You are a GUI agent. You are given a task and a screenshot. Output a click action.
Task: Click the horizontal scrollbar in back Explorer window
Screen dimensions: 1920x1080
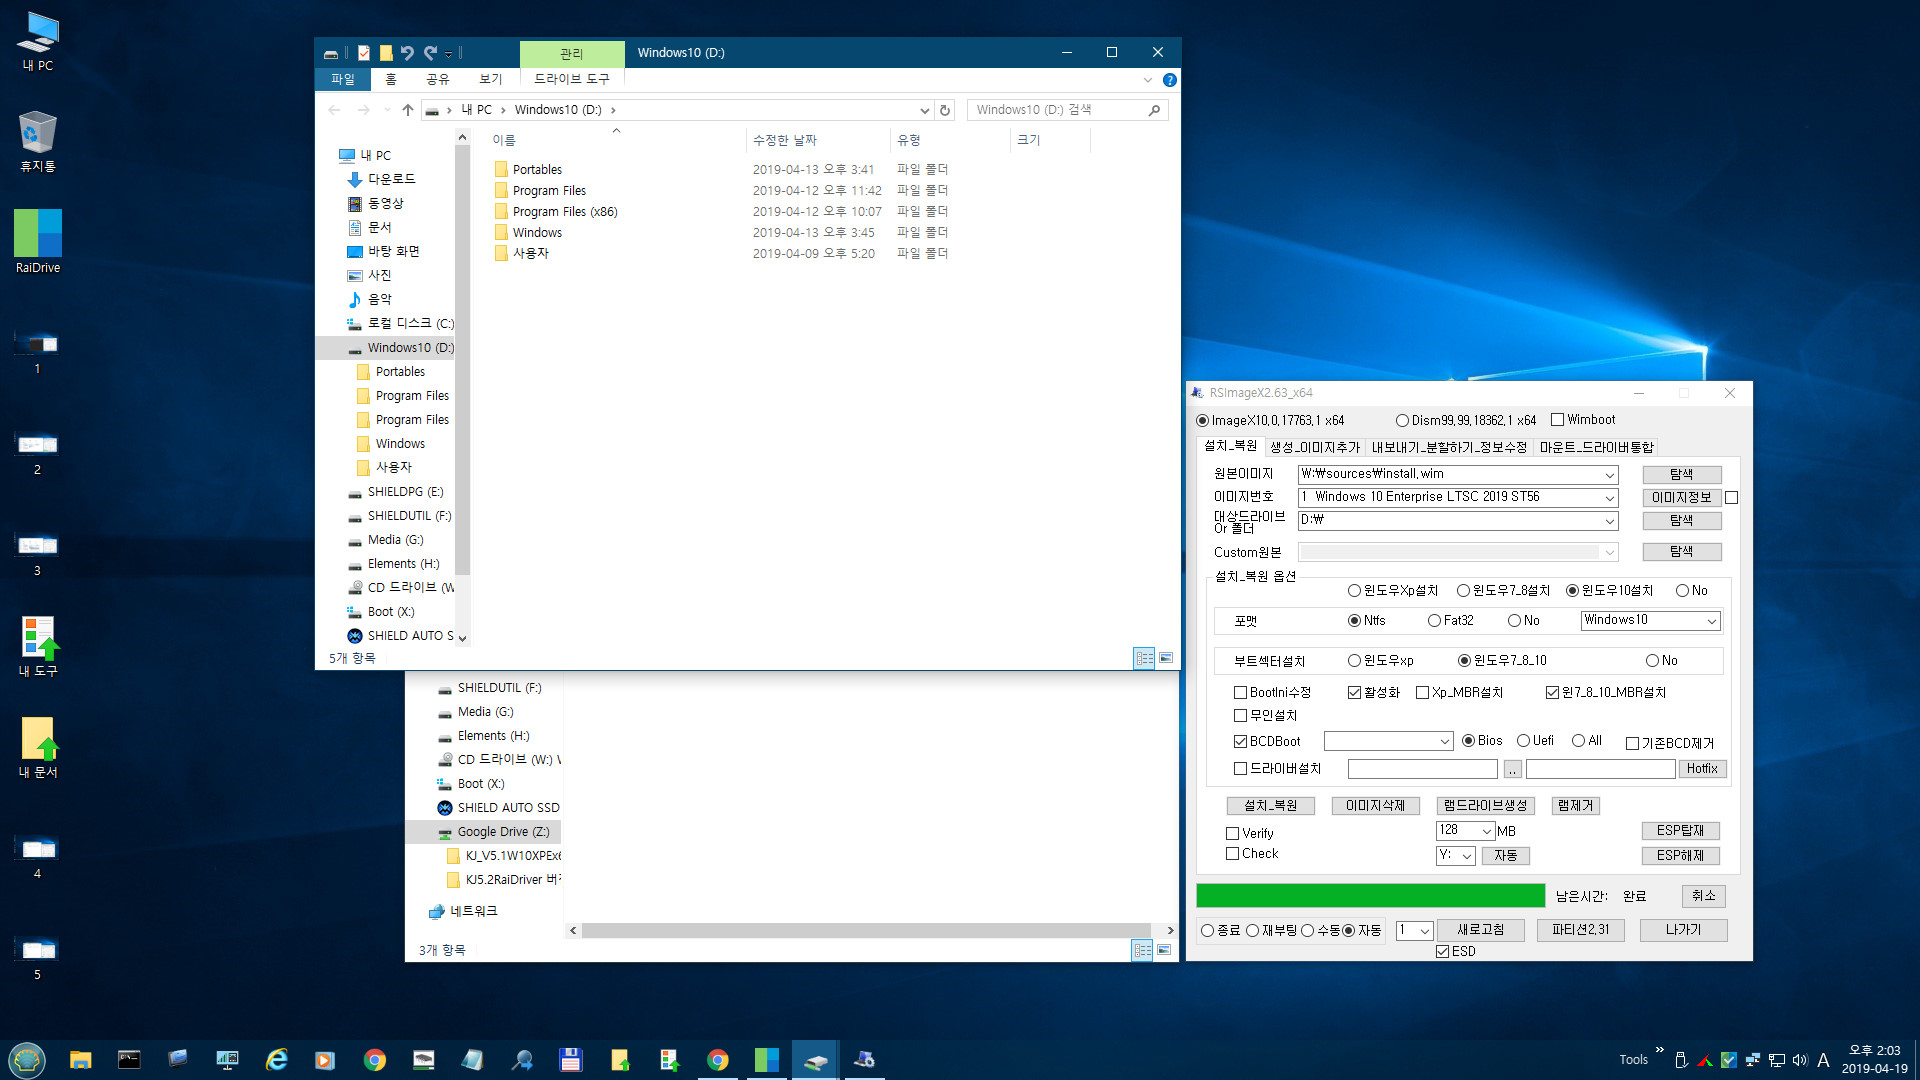tap(866, 931)
